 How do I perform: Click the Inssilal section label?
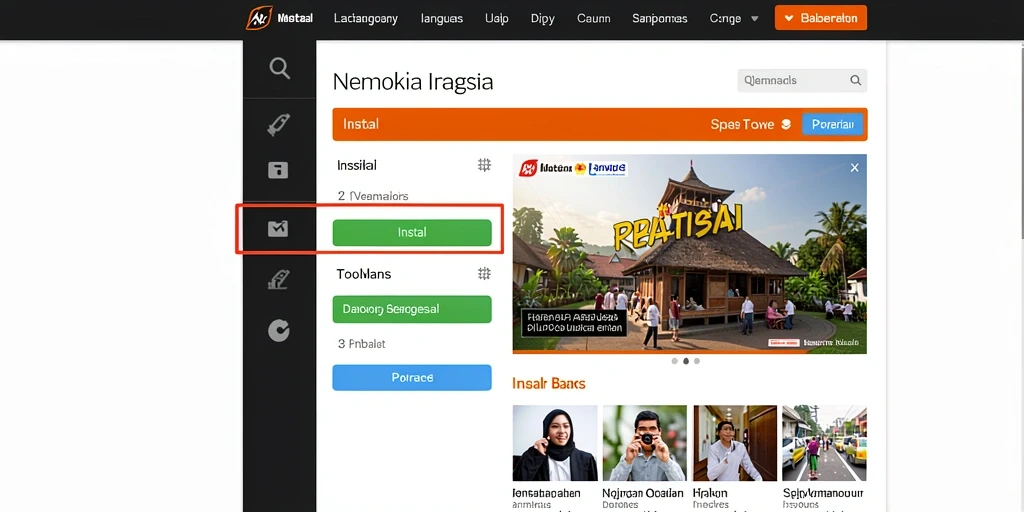tap(357, 165)
